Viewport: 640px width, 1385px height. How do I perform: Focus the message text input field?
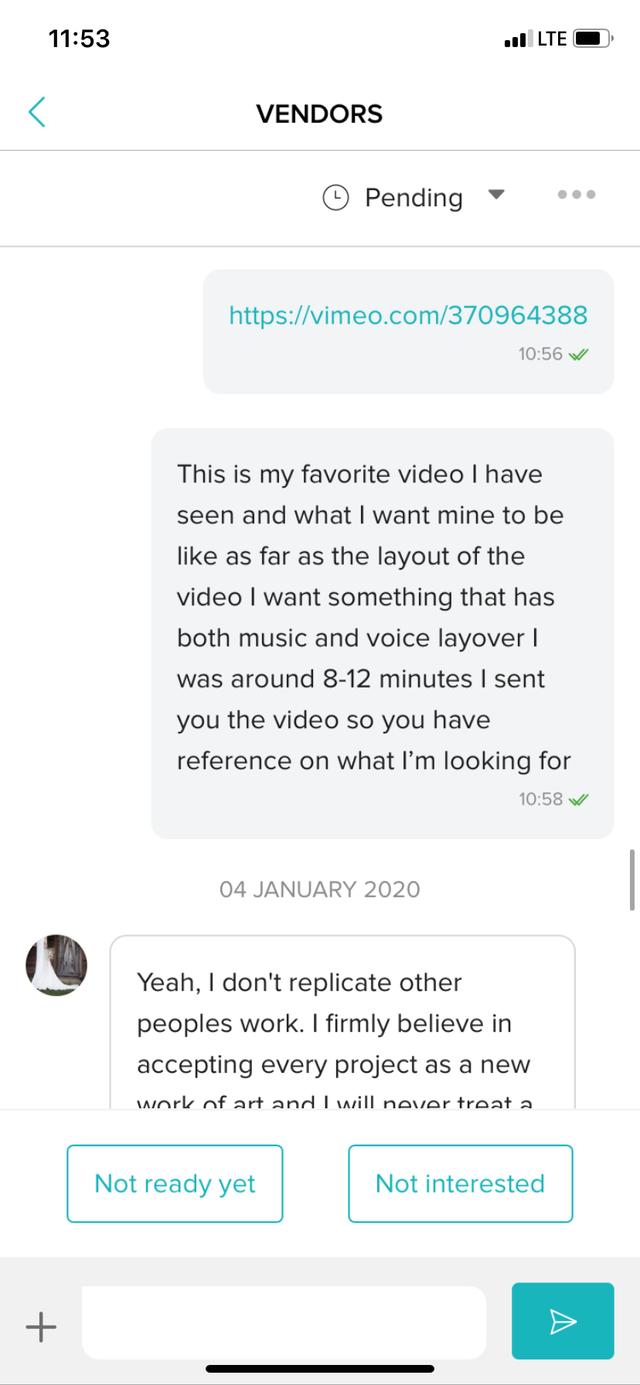(x=284, y=1322)
